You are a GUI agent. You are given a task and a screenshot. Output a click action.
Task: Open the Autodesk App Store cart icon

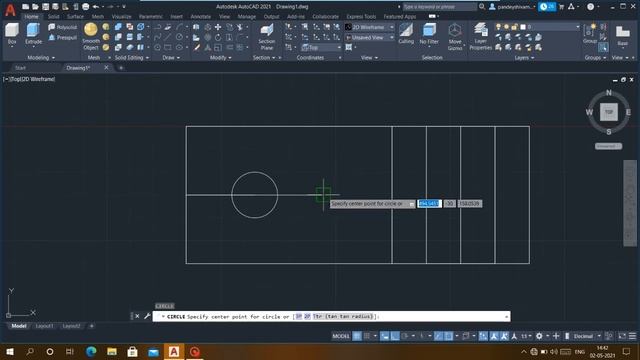[561, 7]
